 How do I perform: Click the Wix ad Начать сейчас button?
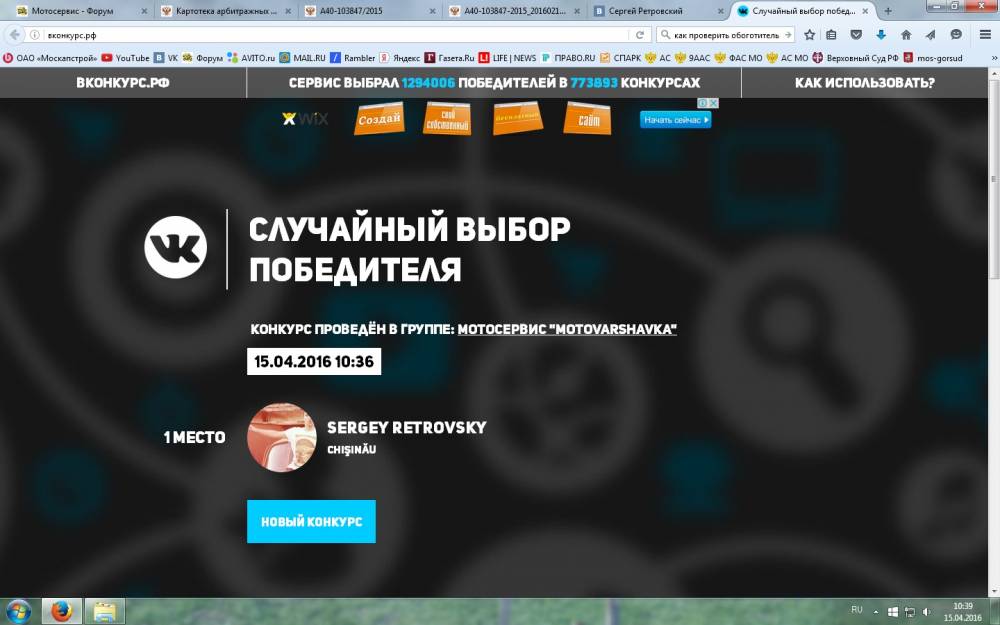675,120
